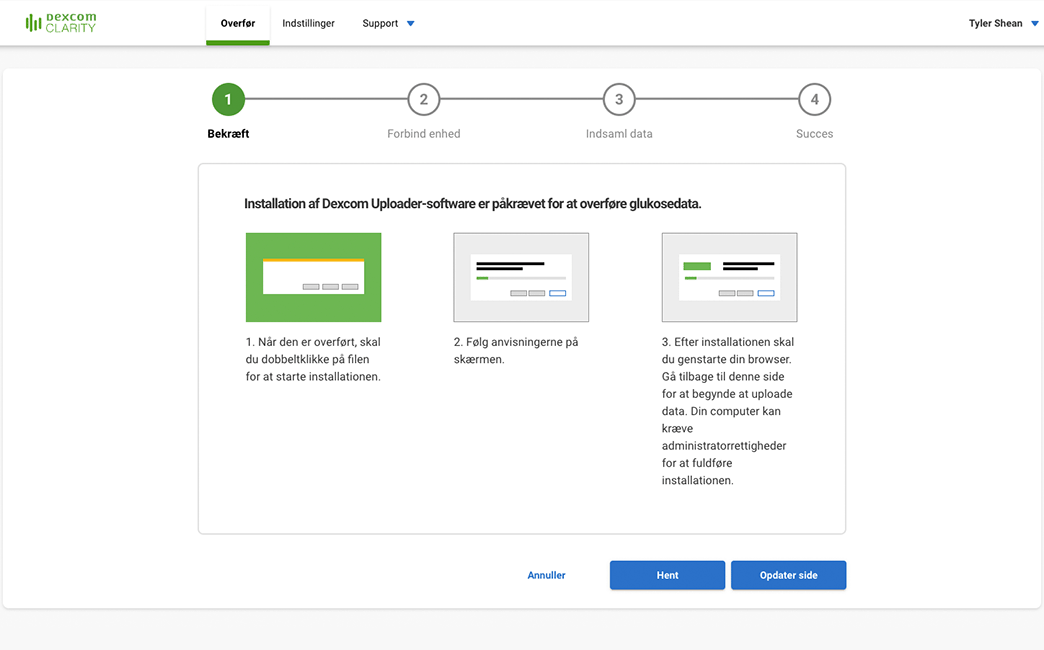The height and width of the screenshot is (650, 1044).
Task: Select step 1 Bekræft circle
Action: pos(228,99)
